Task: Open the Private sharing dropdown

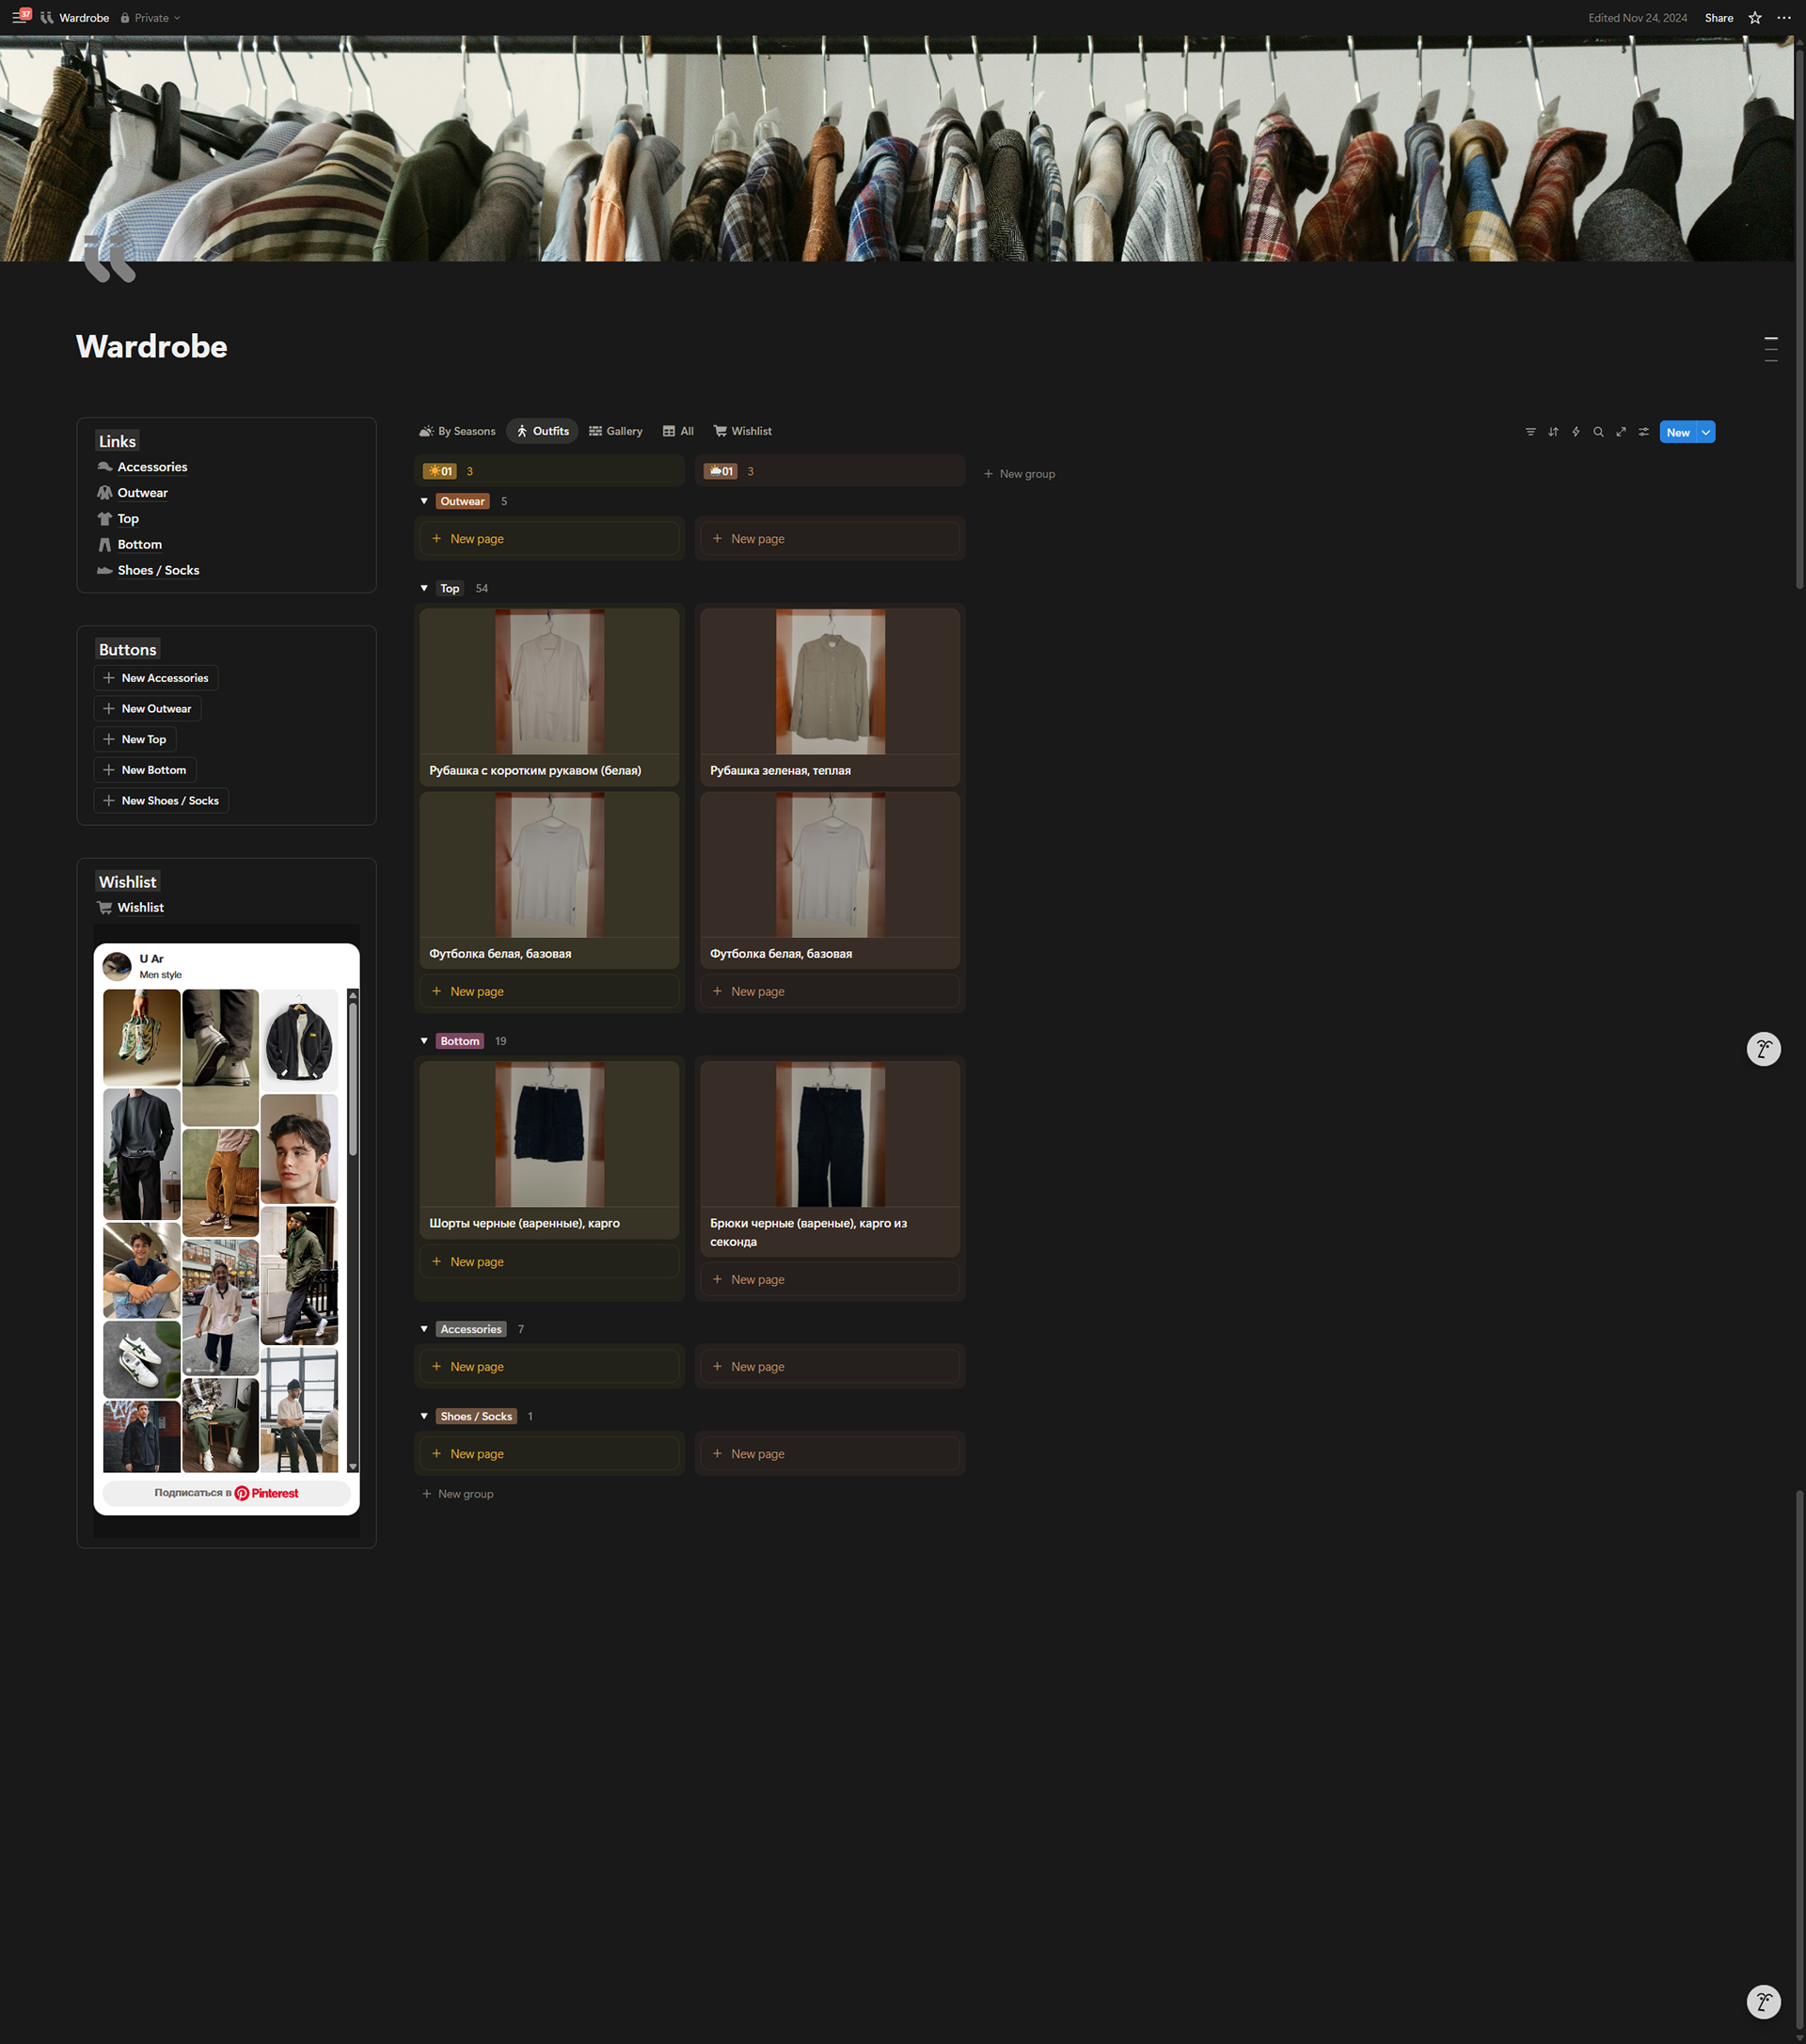Action: pyautogui.click(x=151, y=18)
